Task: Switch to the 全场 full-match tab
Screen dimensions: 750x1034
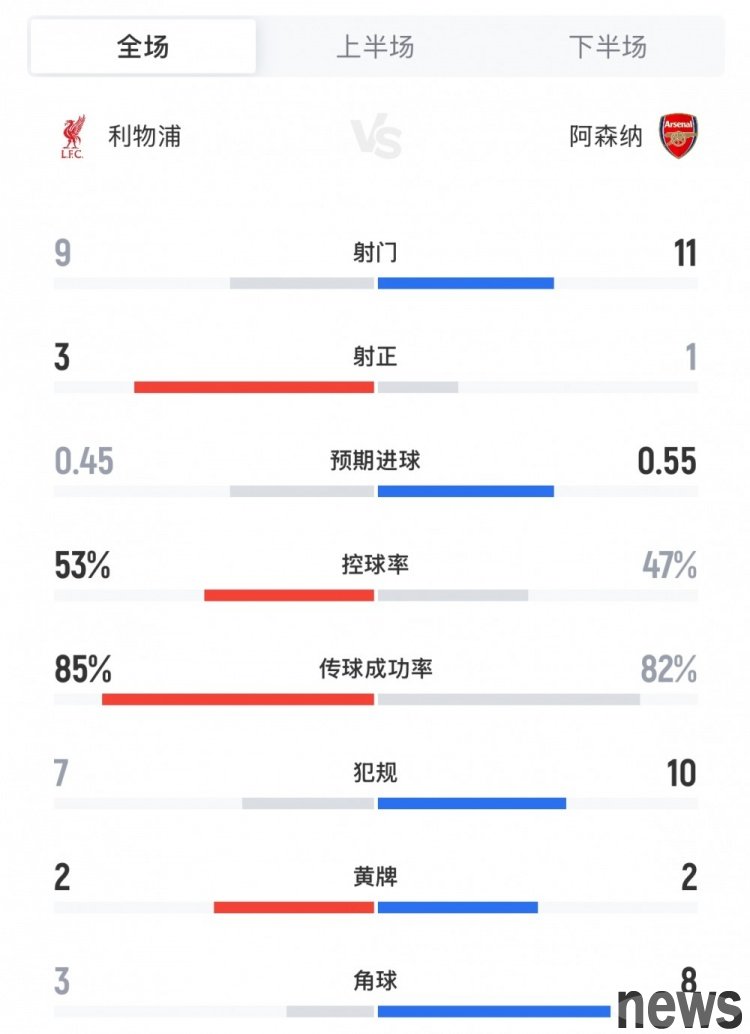Action: [x=143, y=47]
